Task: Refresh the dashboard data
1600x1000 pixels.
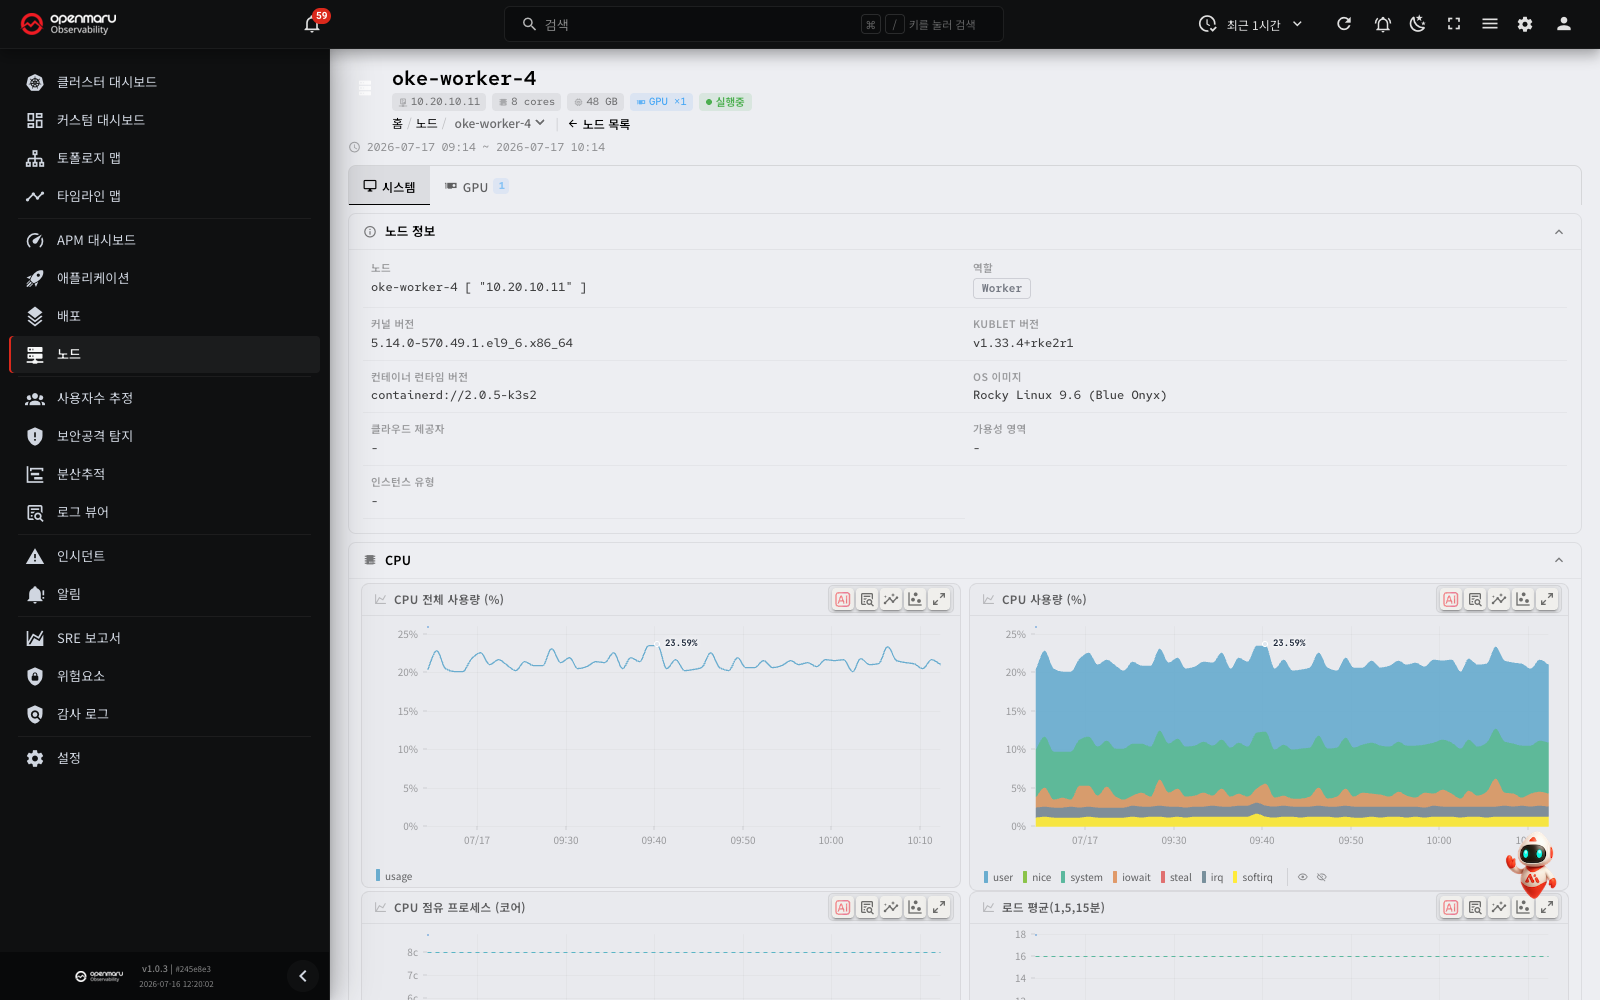Action: (1344, 24)
